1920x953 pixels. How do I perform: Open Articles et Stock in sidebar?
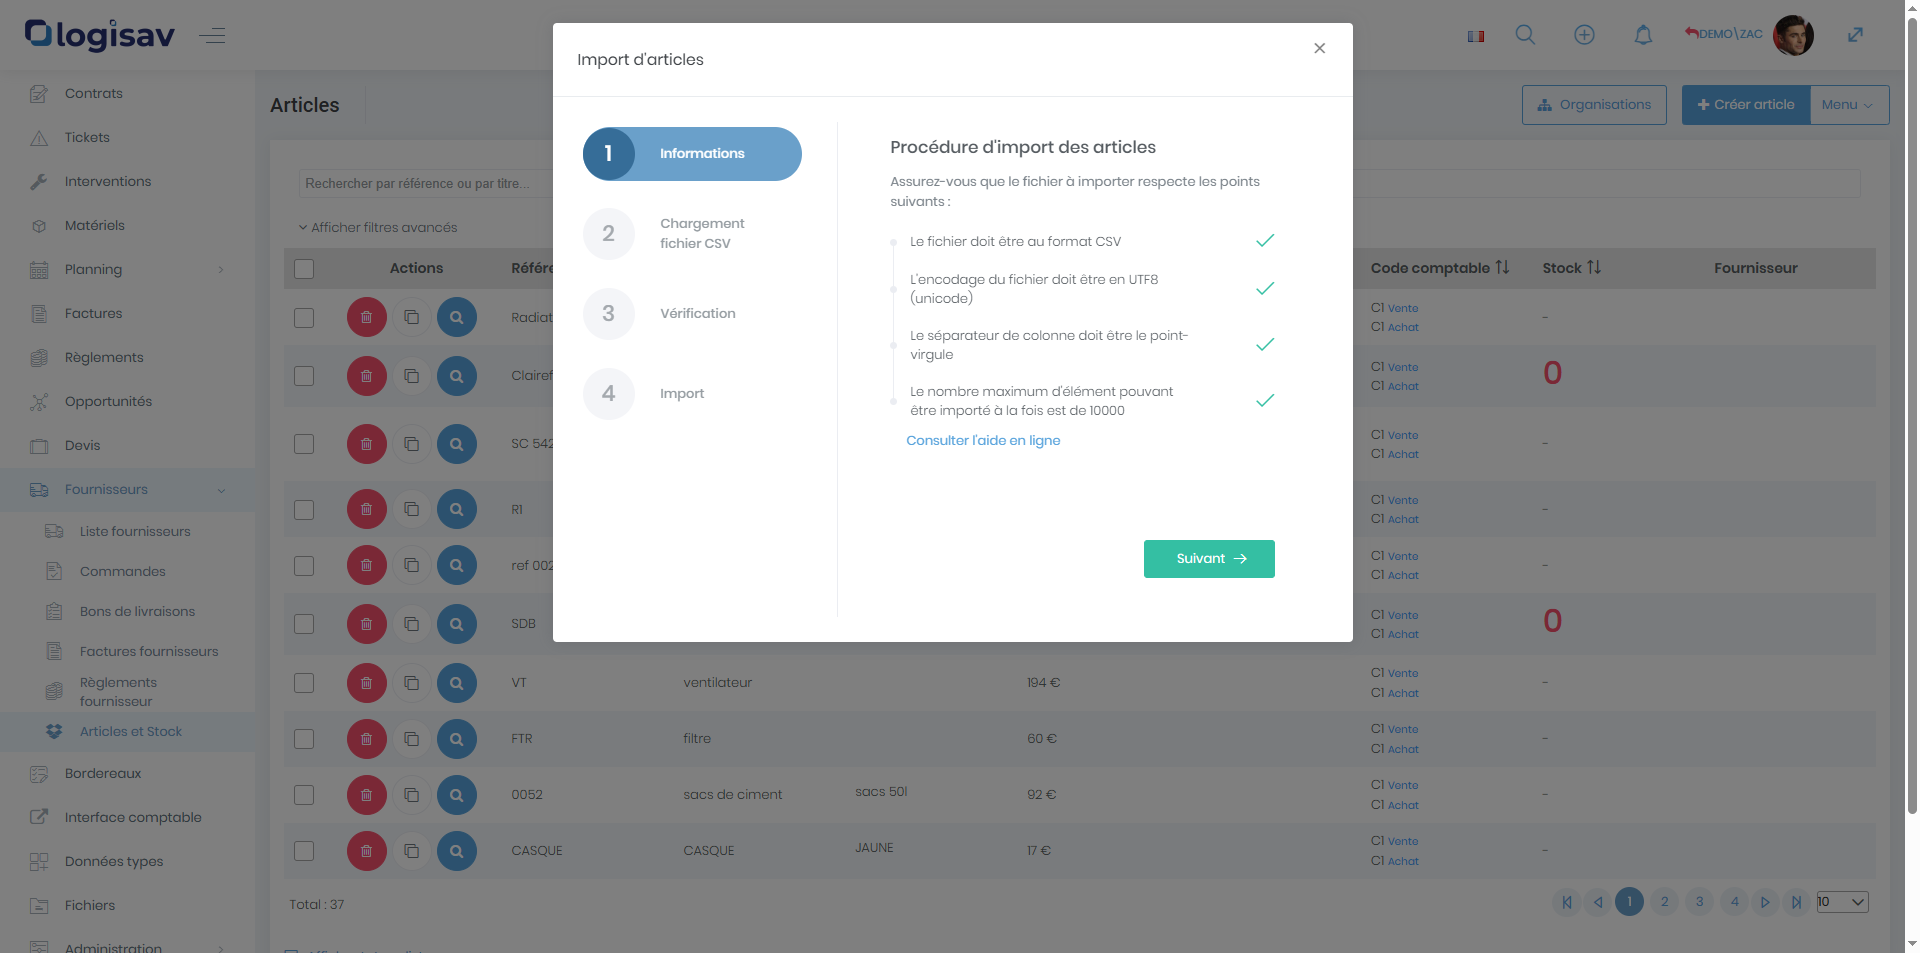(131, 732)
